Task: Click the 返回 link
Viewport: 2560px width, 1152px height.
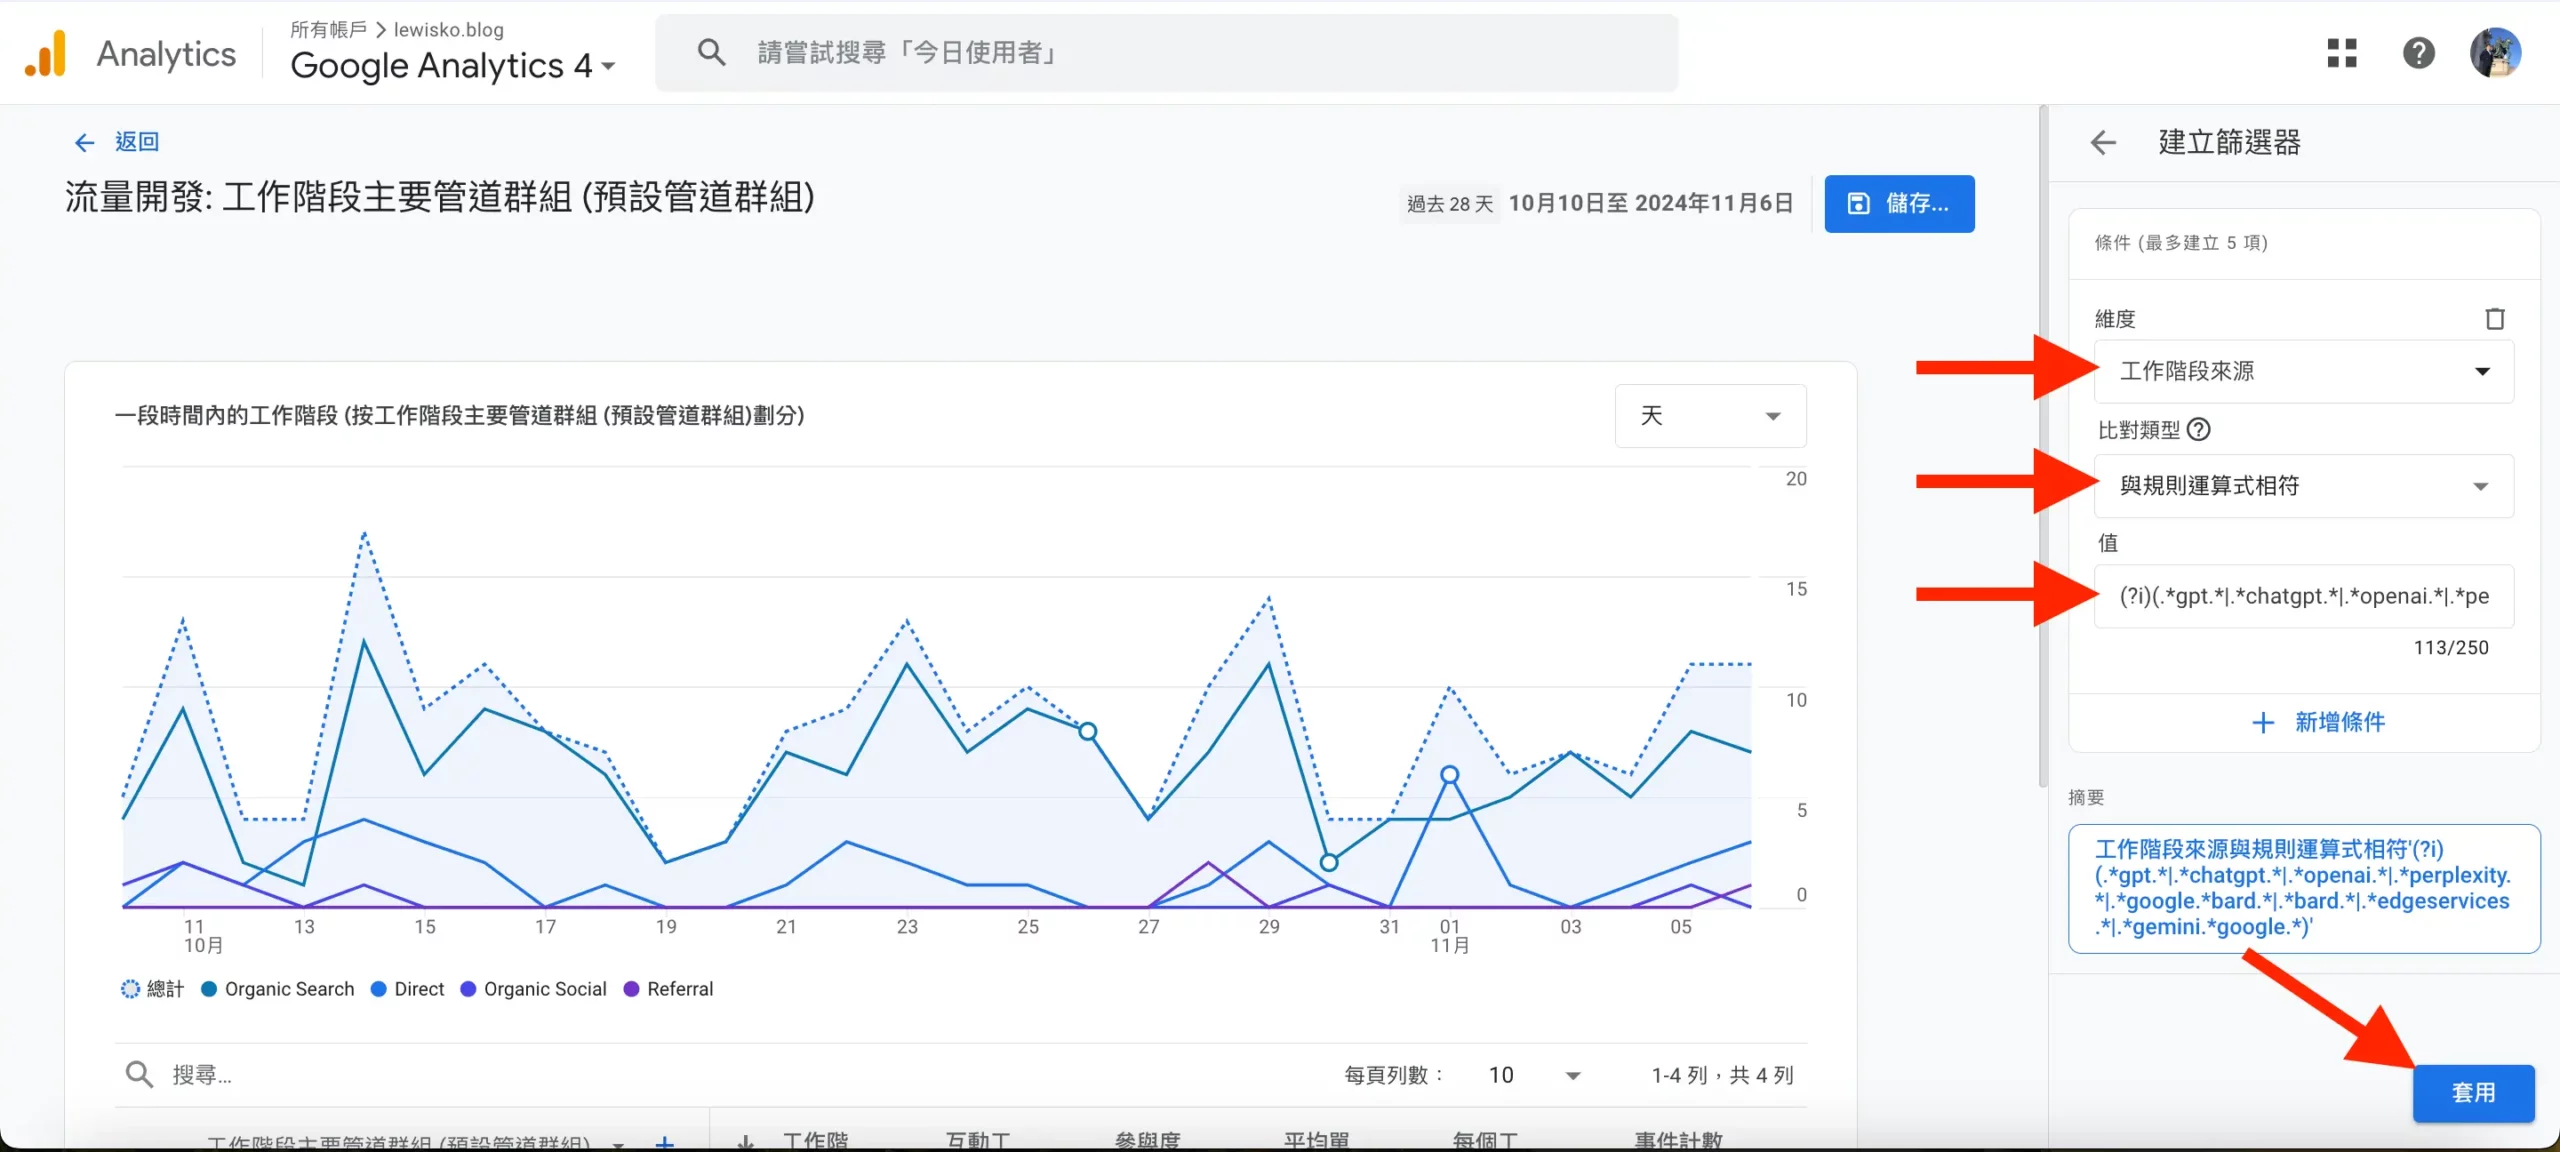Action: 137,142
